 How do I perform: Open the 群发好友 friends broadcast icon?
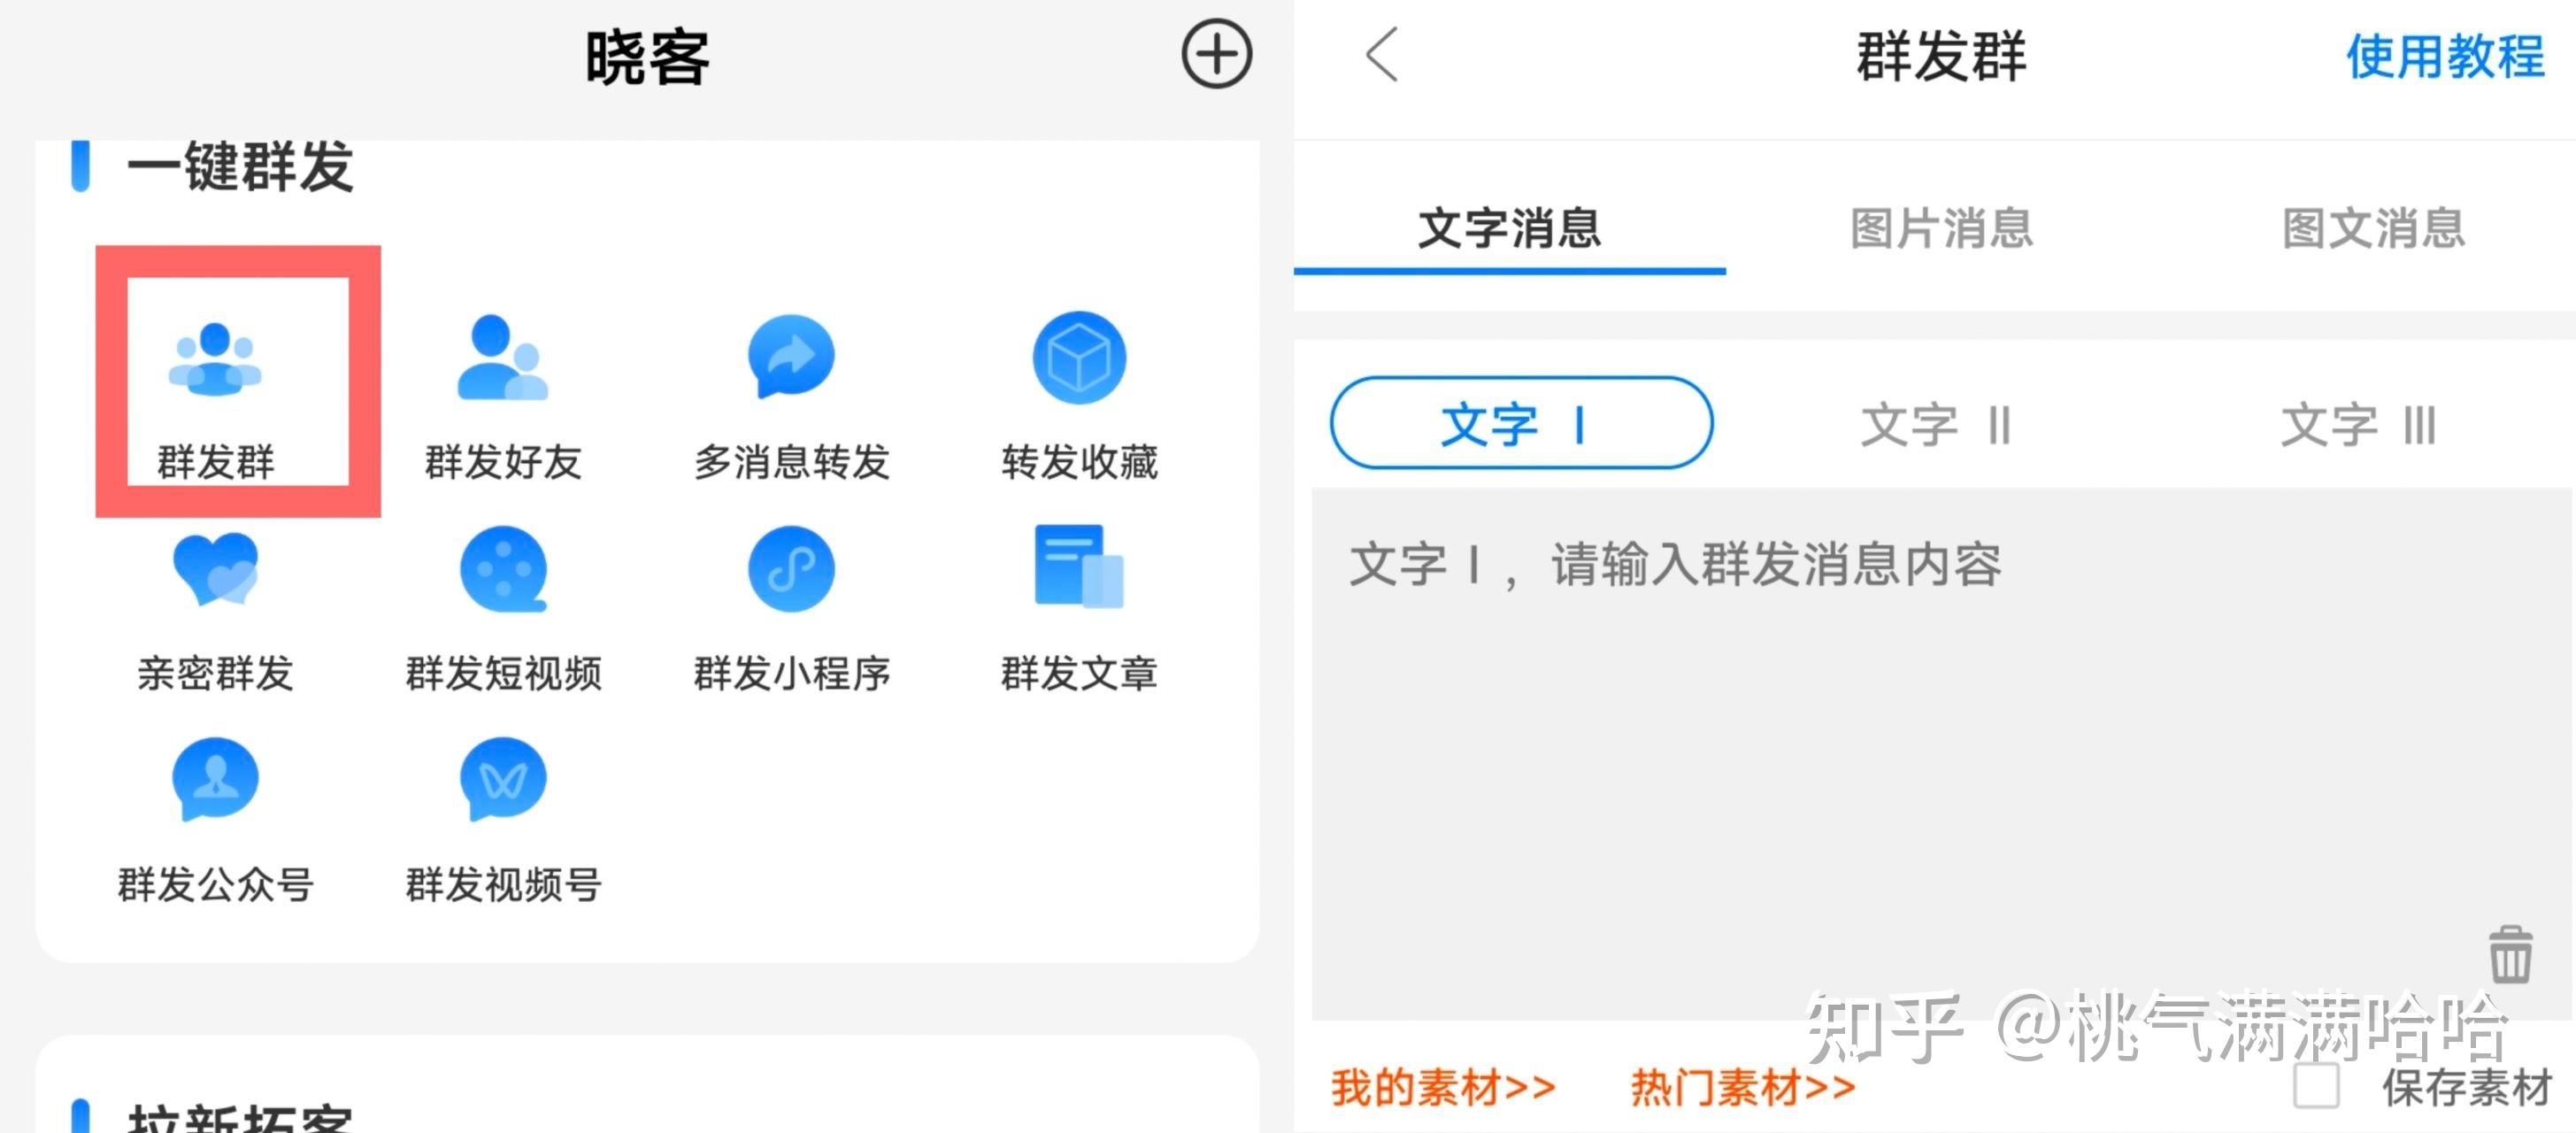tap(502, 358)
